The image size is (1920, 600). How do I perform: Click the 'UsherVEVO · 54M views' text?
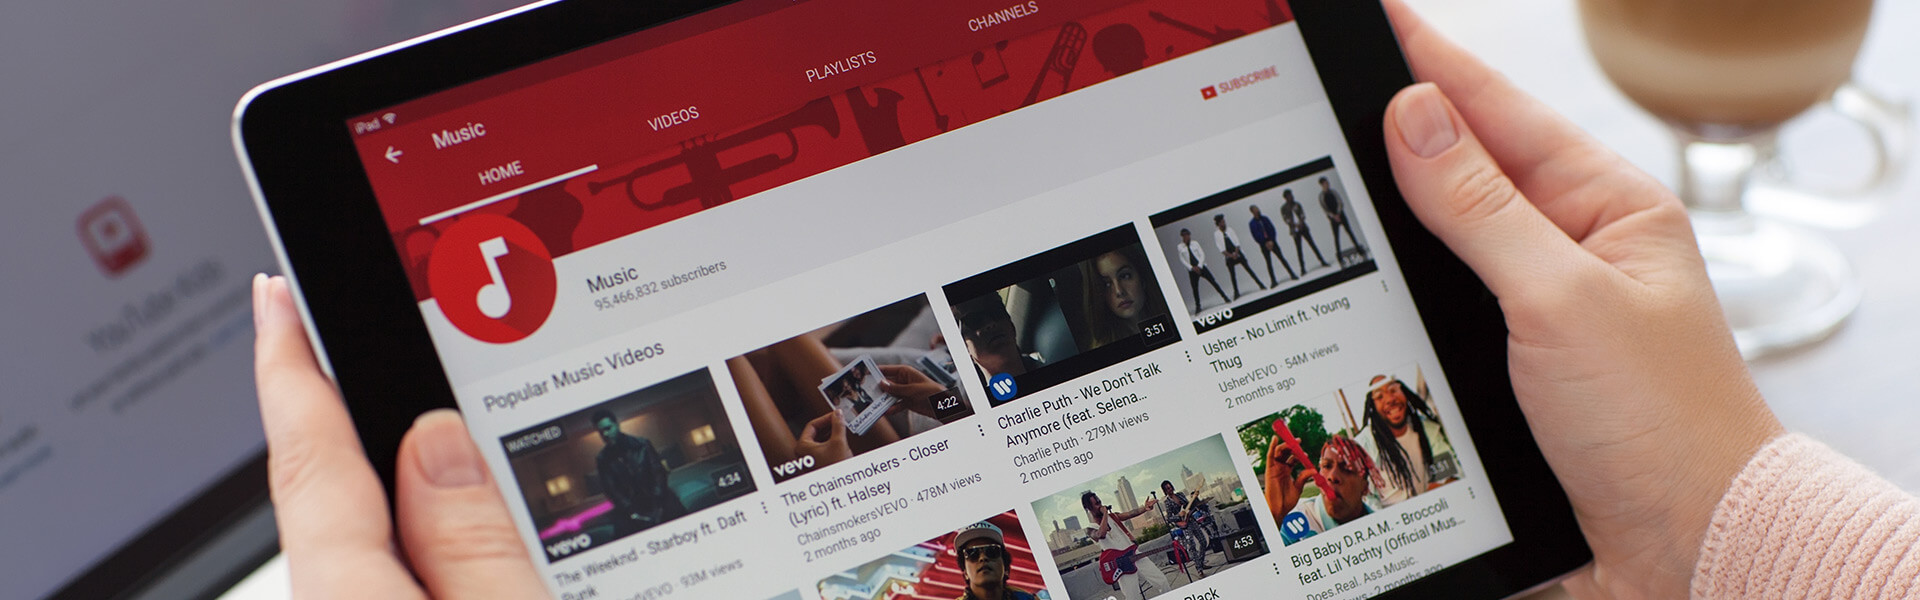(1278, 366)
